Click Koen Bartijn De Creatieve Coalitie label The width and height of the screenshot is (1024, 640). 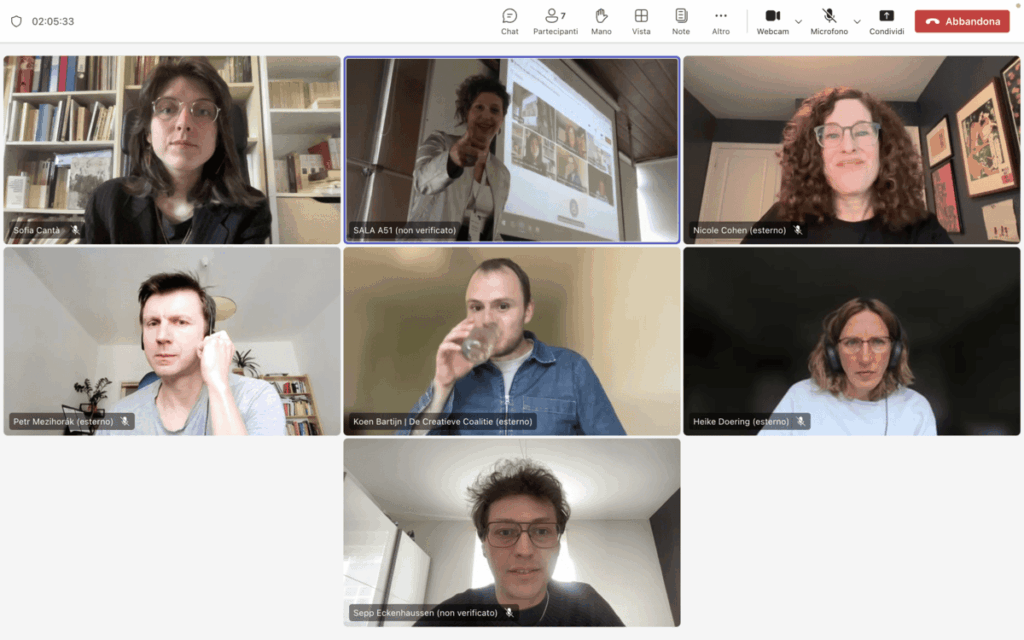click(443, 421)
